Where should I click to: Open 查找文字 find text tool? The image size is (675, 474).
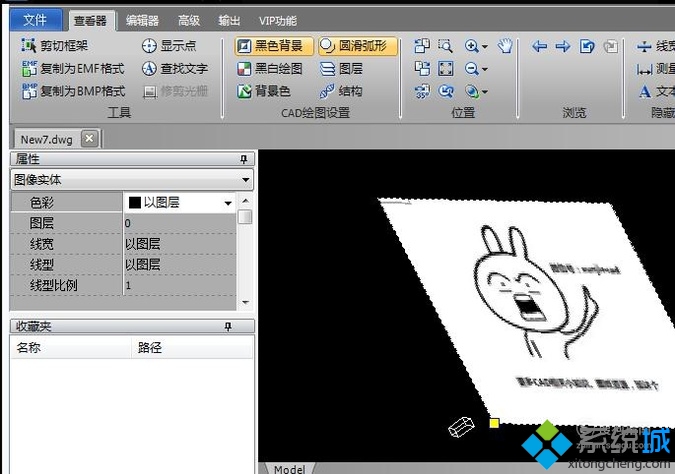(x=175, y=68)
